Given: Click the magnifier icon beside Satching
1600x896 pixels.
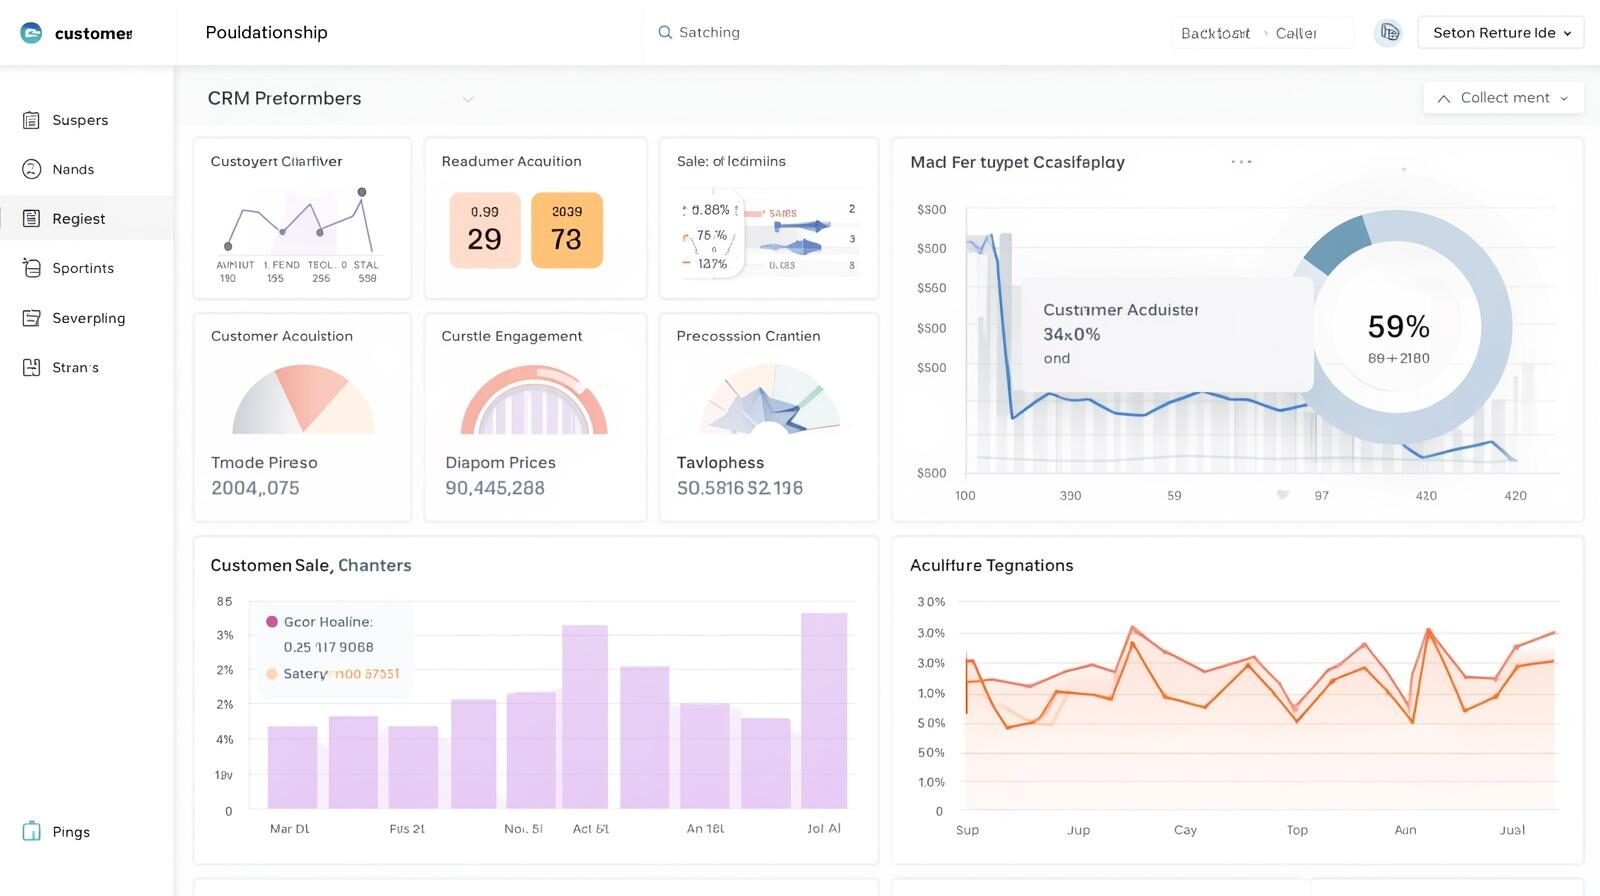Looking at the screenshot, I should click(665, 32).
